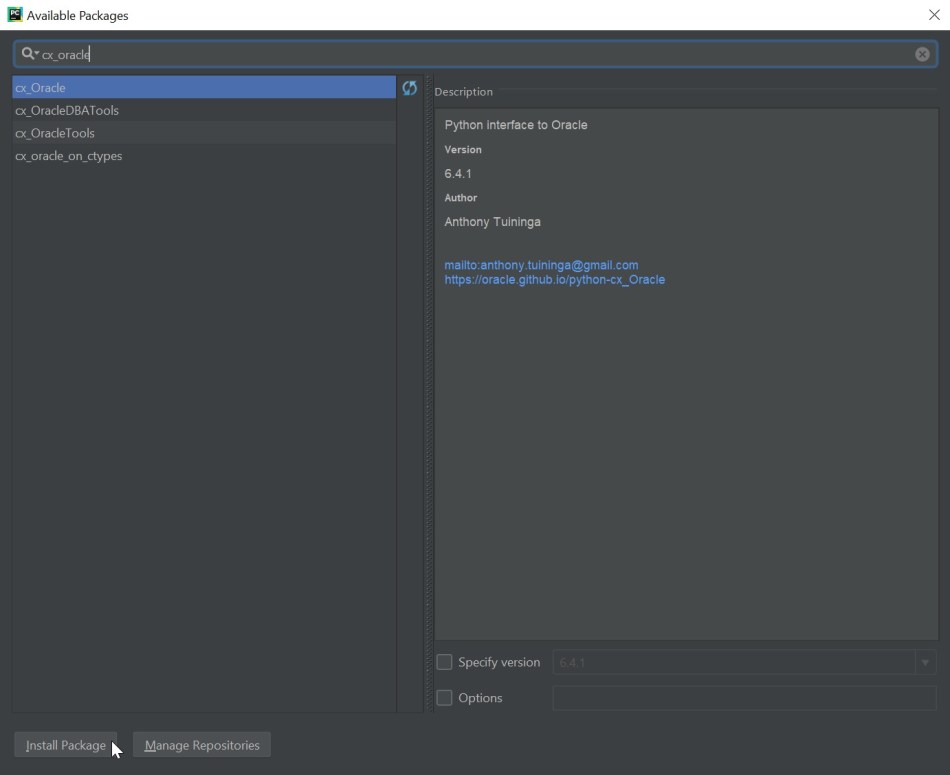Click the PyCharm icon in title bar

[14, 15]
